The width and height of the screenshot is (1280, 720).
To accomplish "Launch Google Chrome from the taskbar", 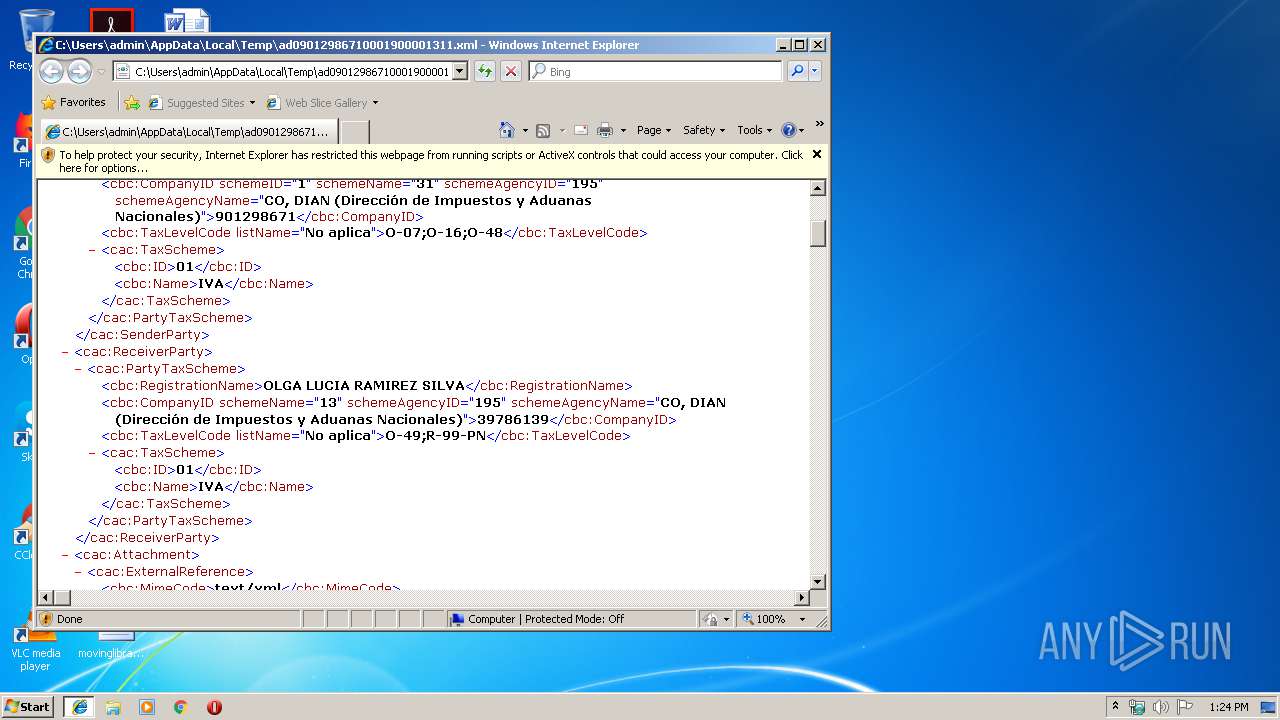I will tap(181, 706).
